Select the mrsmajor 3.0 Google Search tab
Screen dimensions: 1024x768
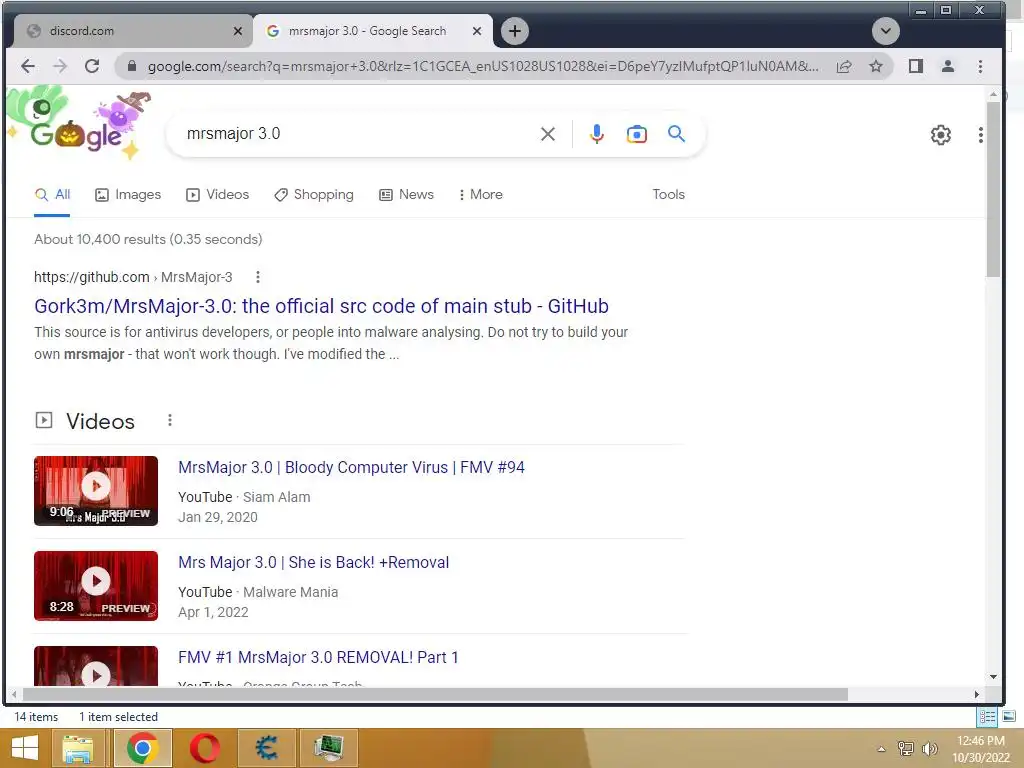coord(372,31)
